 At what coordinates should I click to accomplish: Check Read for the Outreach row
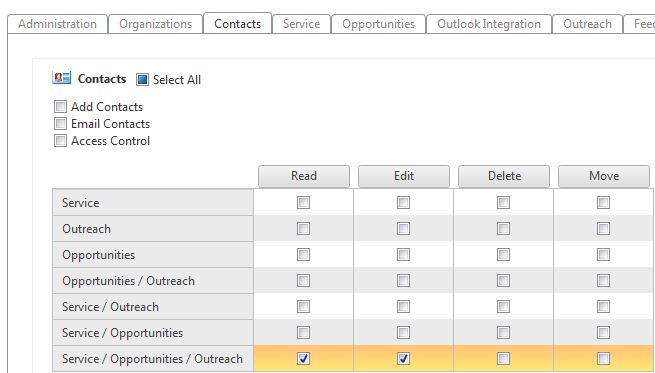tap(303, 228)
